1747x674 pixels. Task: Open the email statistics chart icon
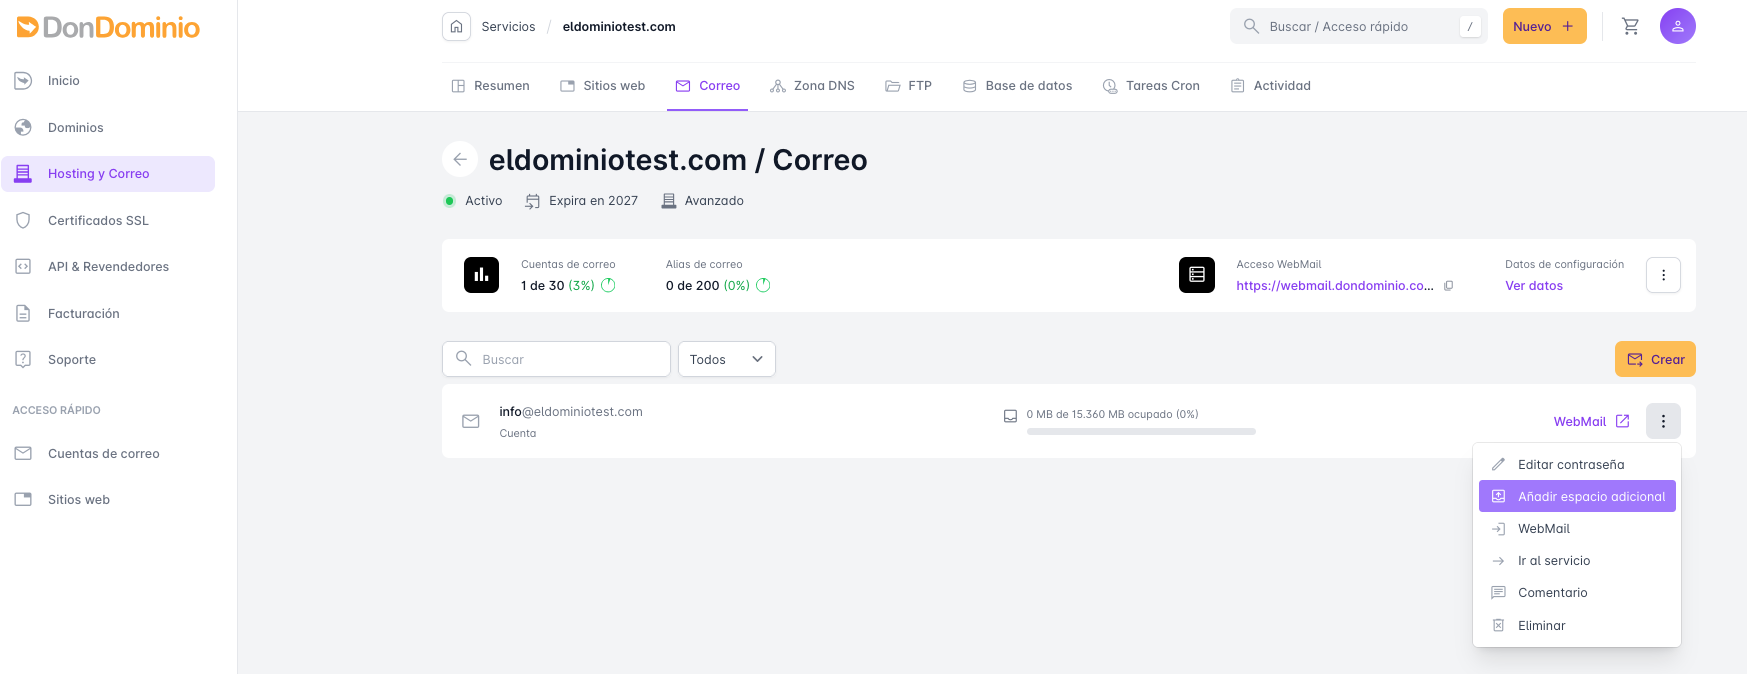pyautogui.click(x=481, y=275)
